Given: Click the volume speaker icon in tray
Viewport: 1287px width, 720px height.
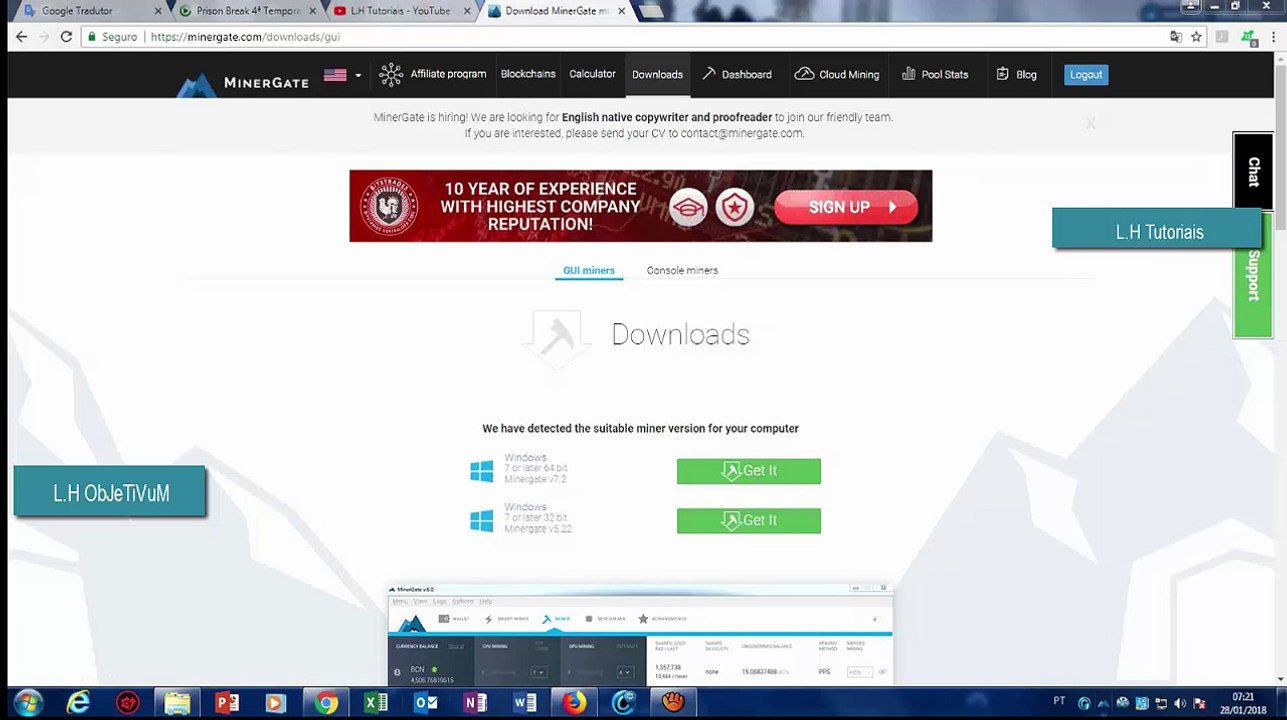Looking at the screenshot, I should click(x=1180, y=703).
